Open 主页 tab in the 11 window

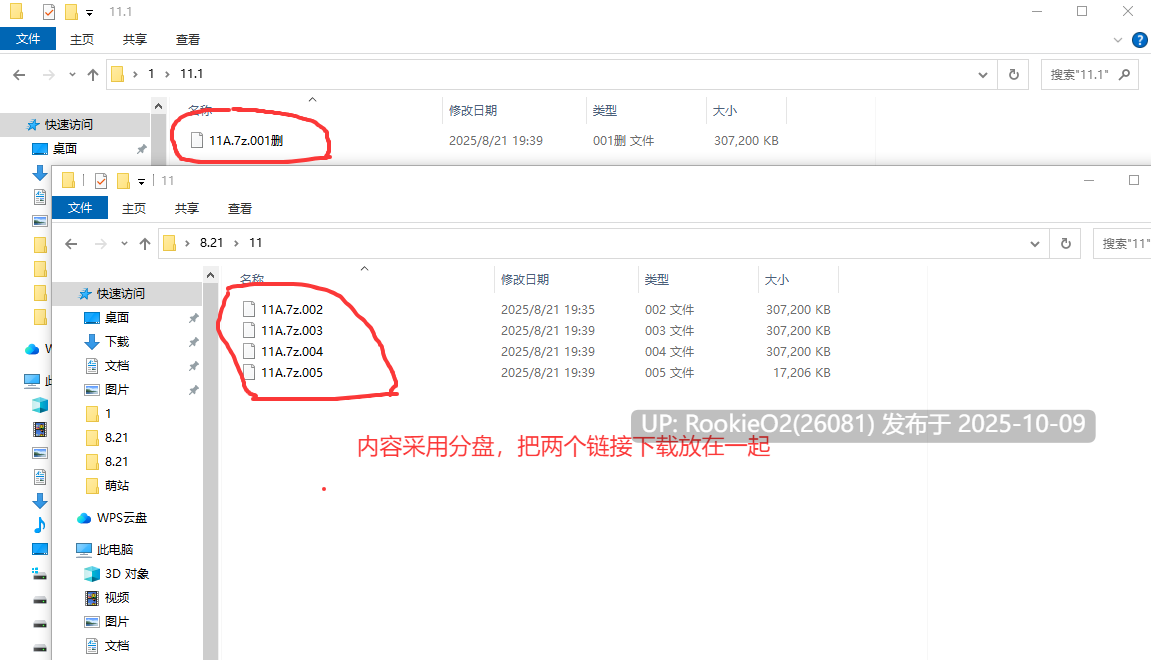[x=134, y=208]
